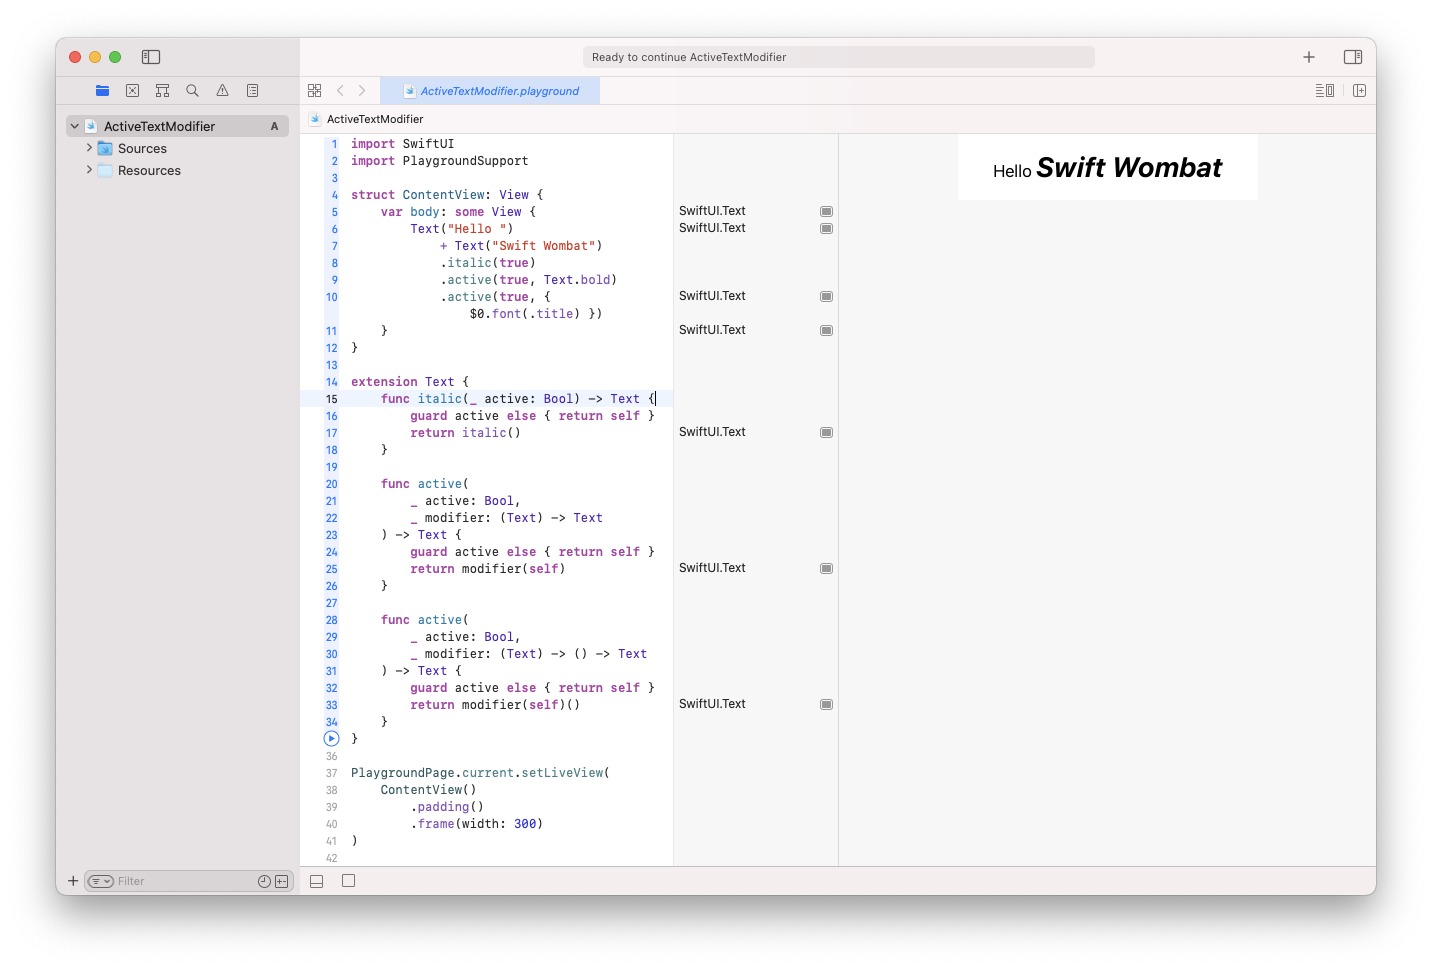The image size is (1432, 969).
Task: Expand the Sources folder
Action: coord(89,148)
